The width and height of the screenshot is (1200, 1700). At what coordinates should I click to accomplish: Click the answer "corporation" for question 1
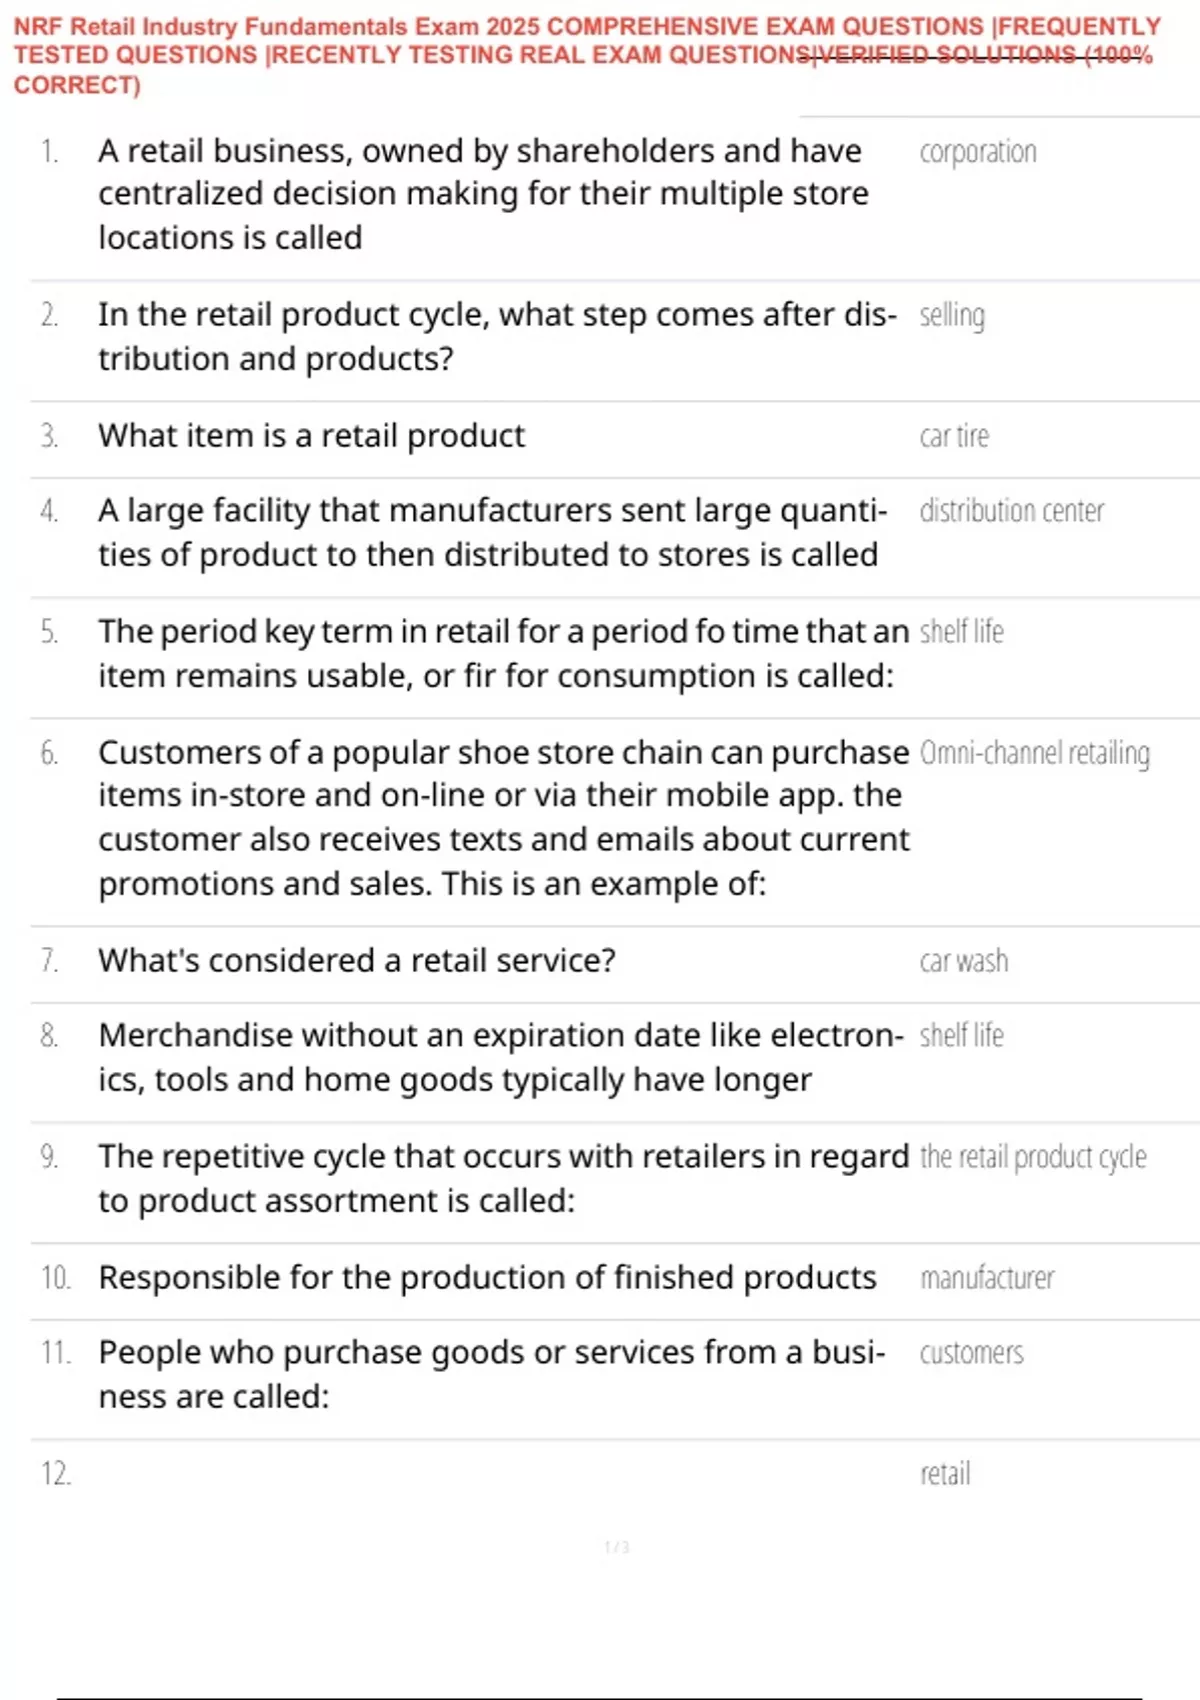tap(977, 152)
